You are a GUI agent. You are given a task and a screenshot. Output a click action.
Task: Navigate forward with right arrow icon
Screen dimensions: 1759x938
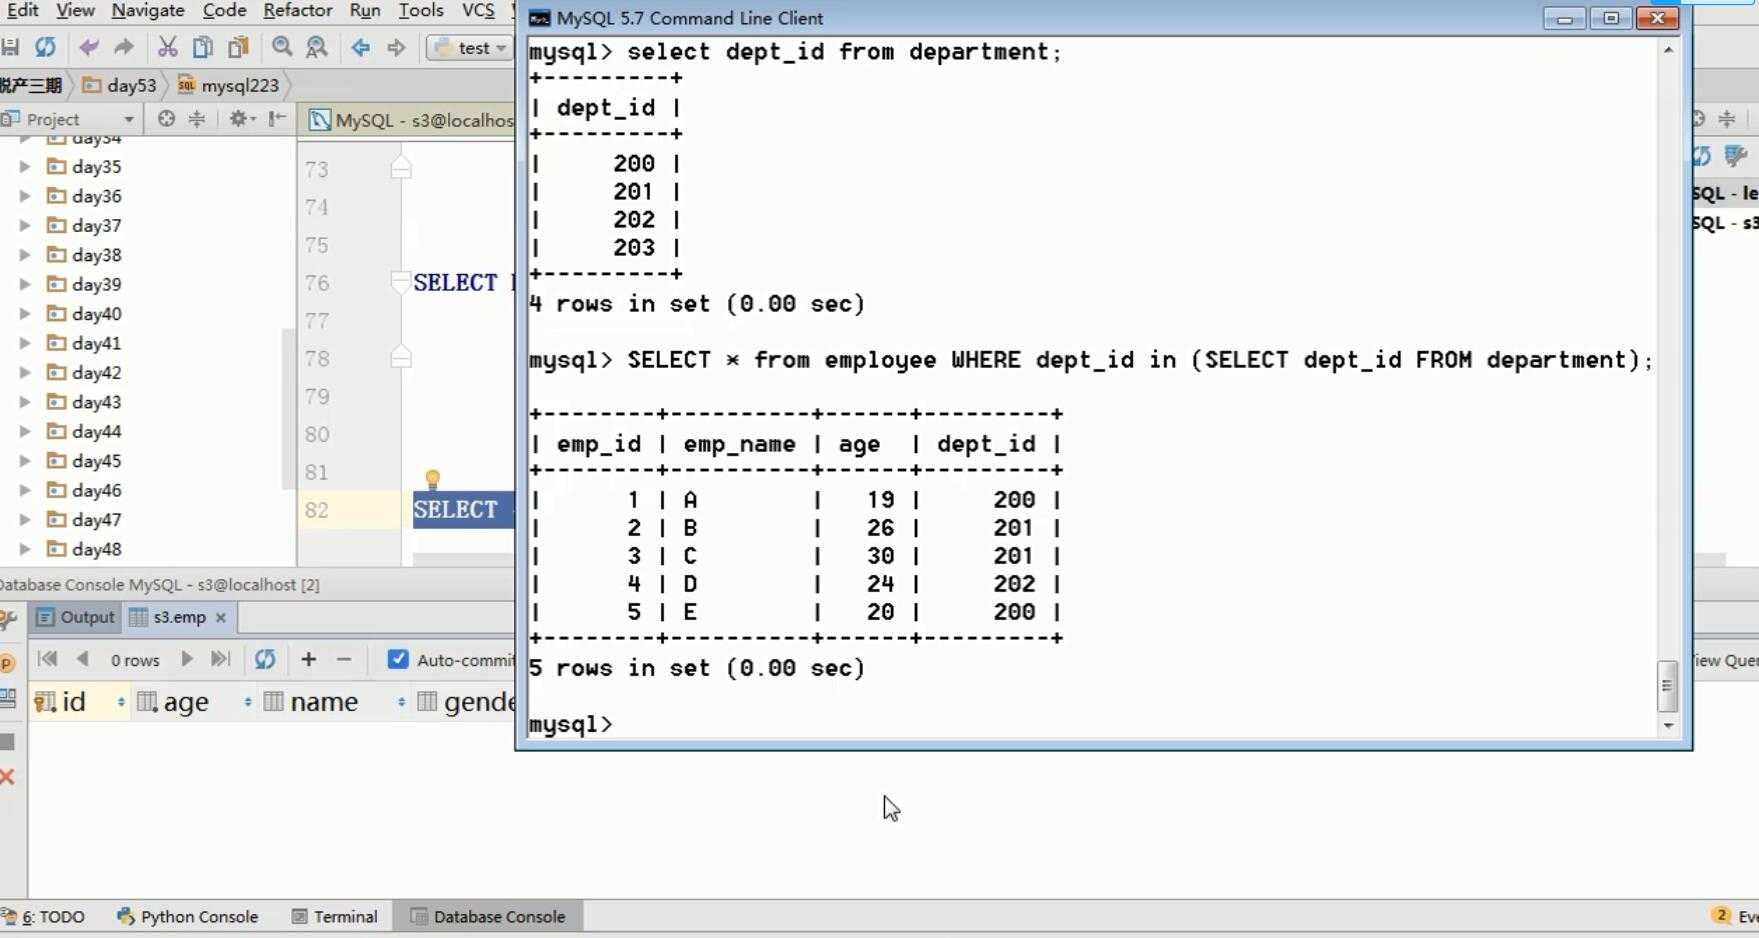point(396,47)
